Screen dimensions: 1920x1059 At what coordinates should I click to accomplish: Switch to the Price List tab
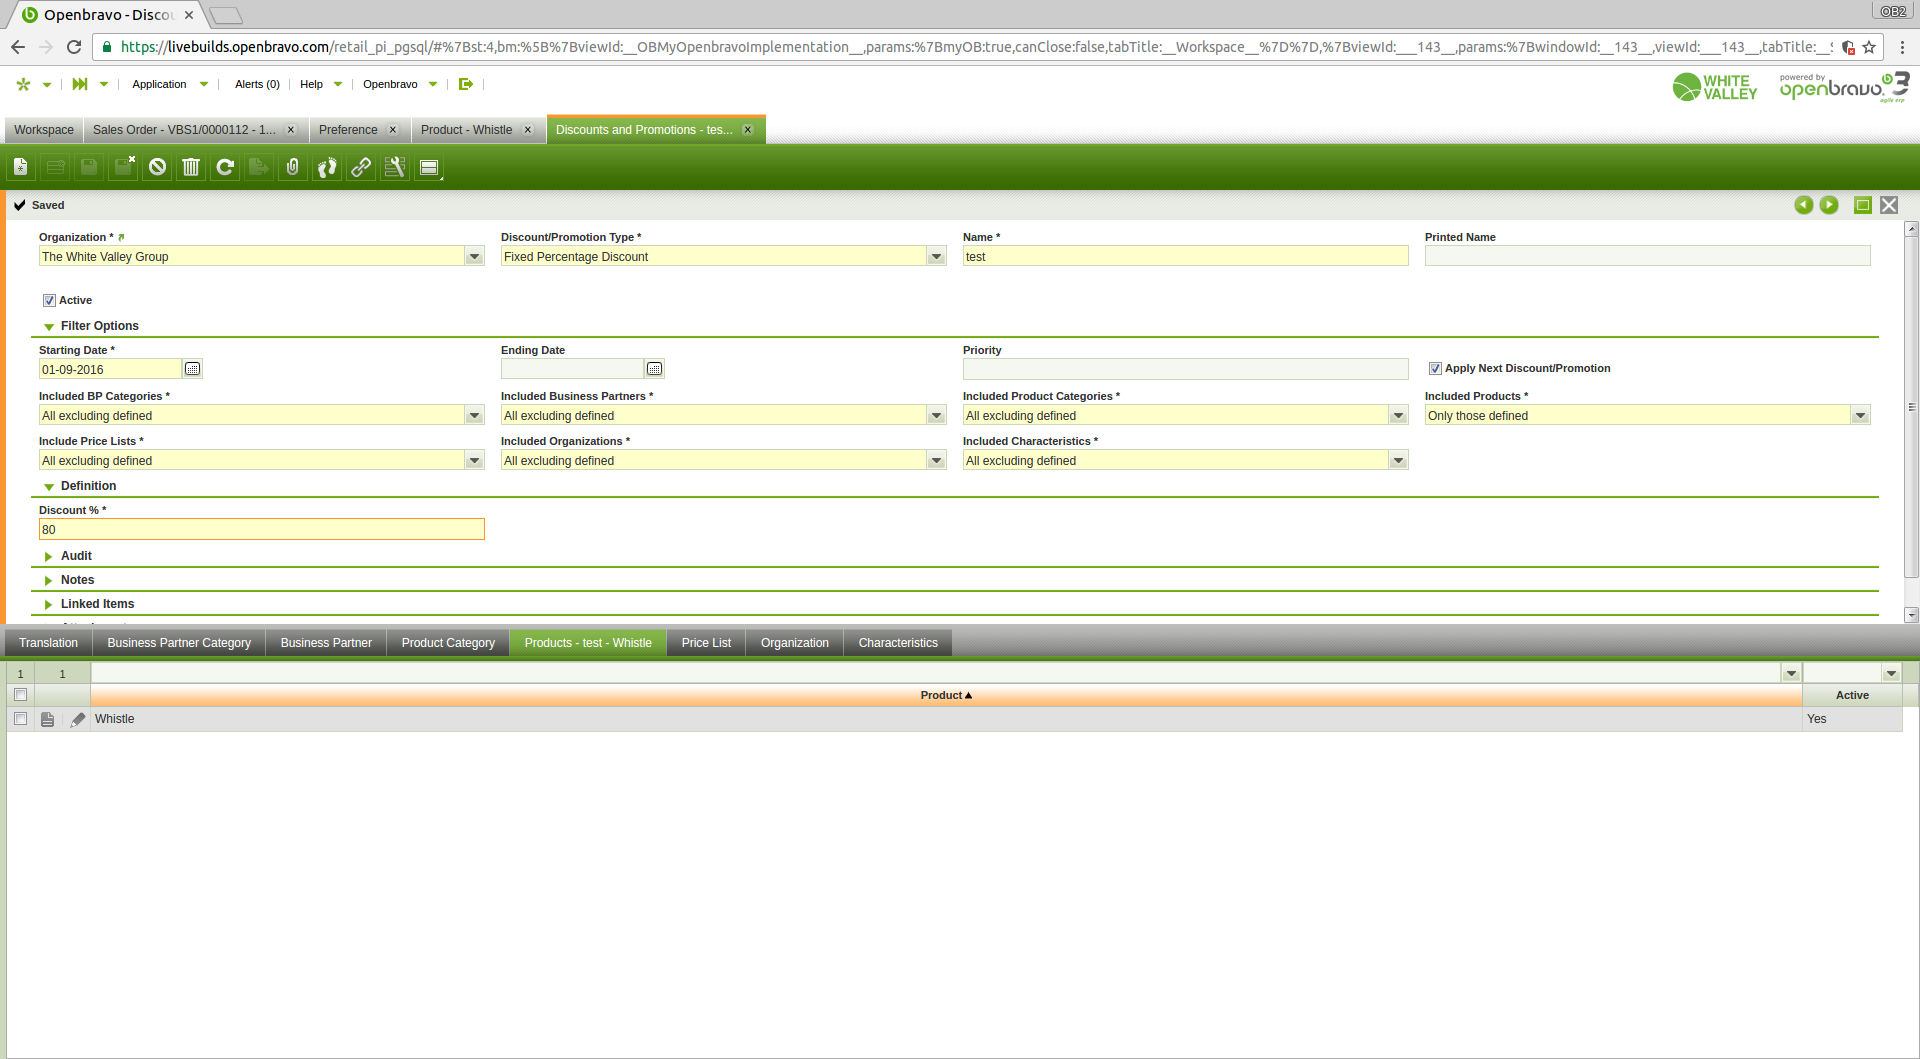[x=706, y=643]
